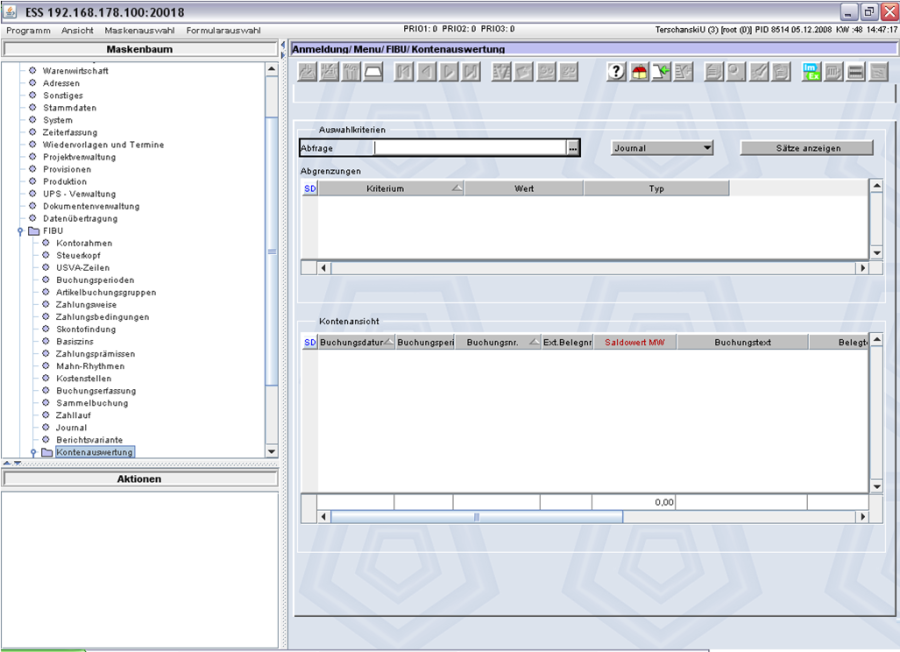
Task: Click the circle icon beside Warenwirtschaft
Action: (x=33, y=71)
